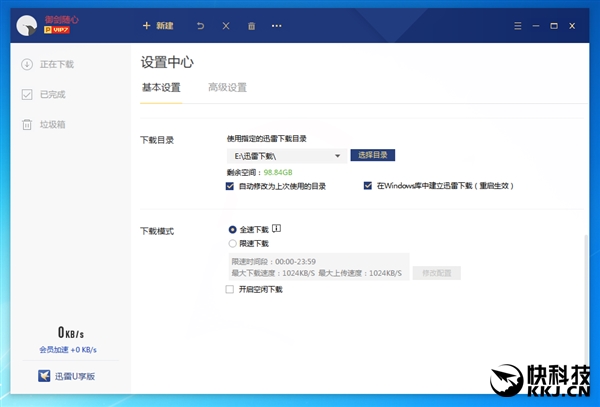Click the downloading arrow circle icon
Screen dimensions: 600x407
pos(27,64)
